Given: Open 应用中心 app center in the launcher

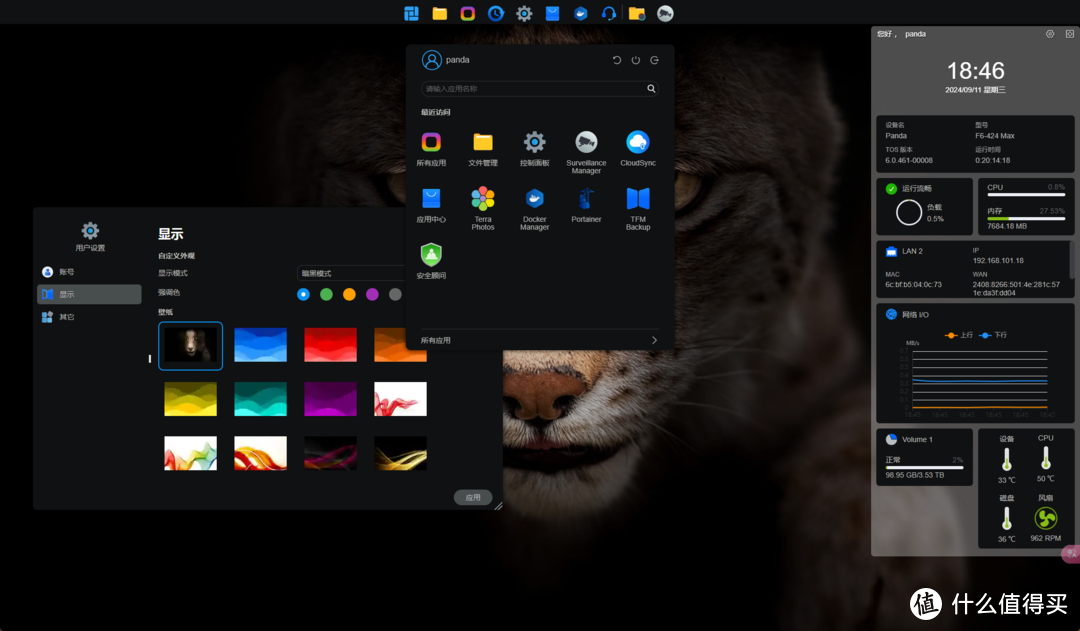Looking at the screenshot, I should (x=431, y=199).
